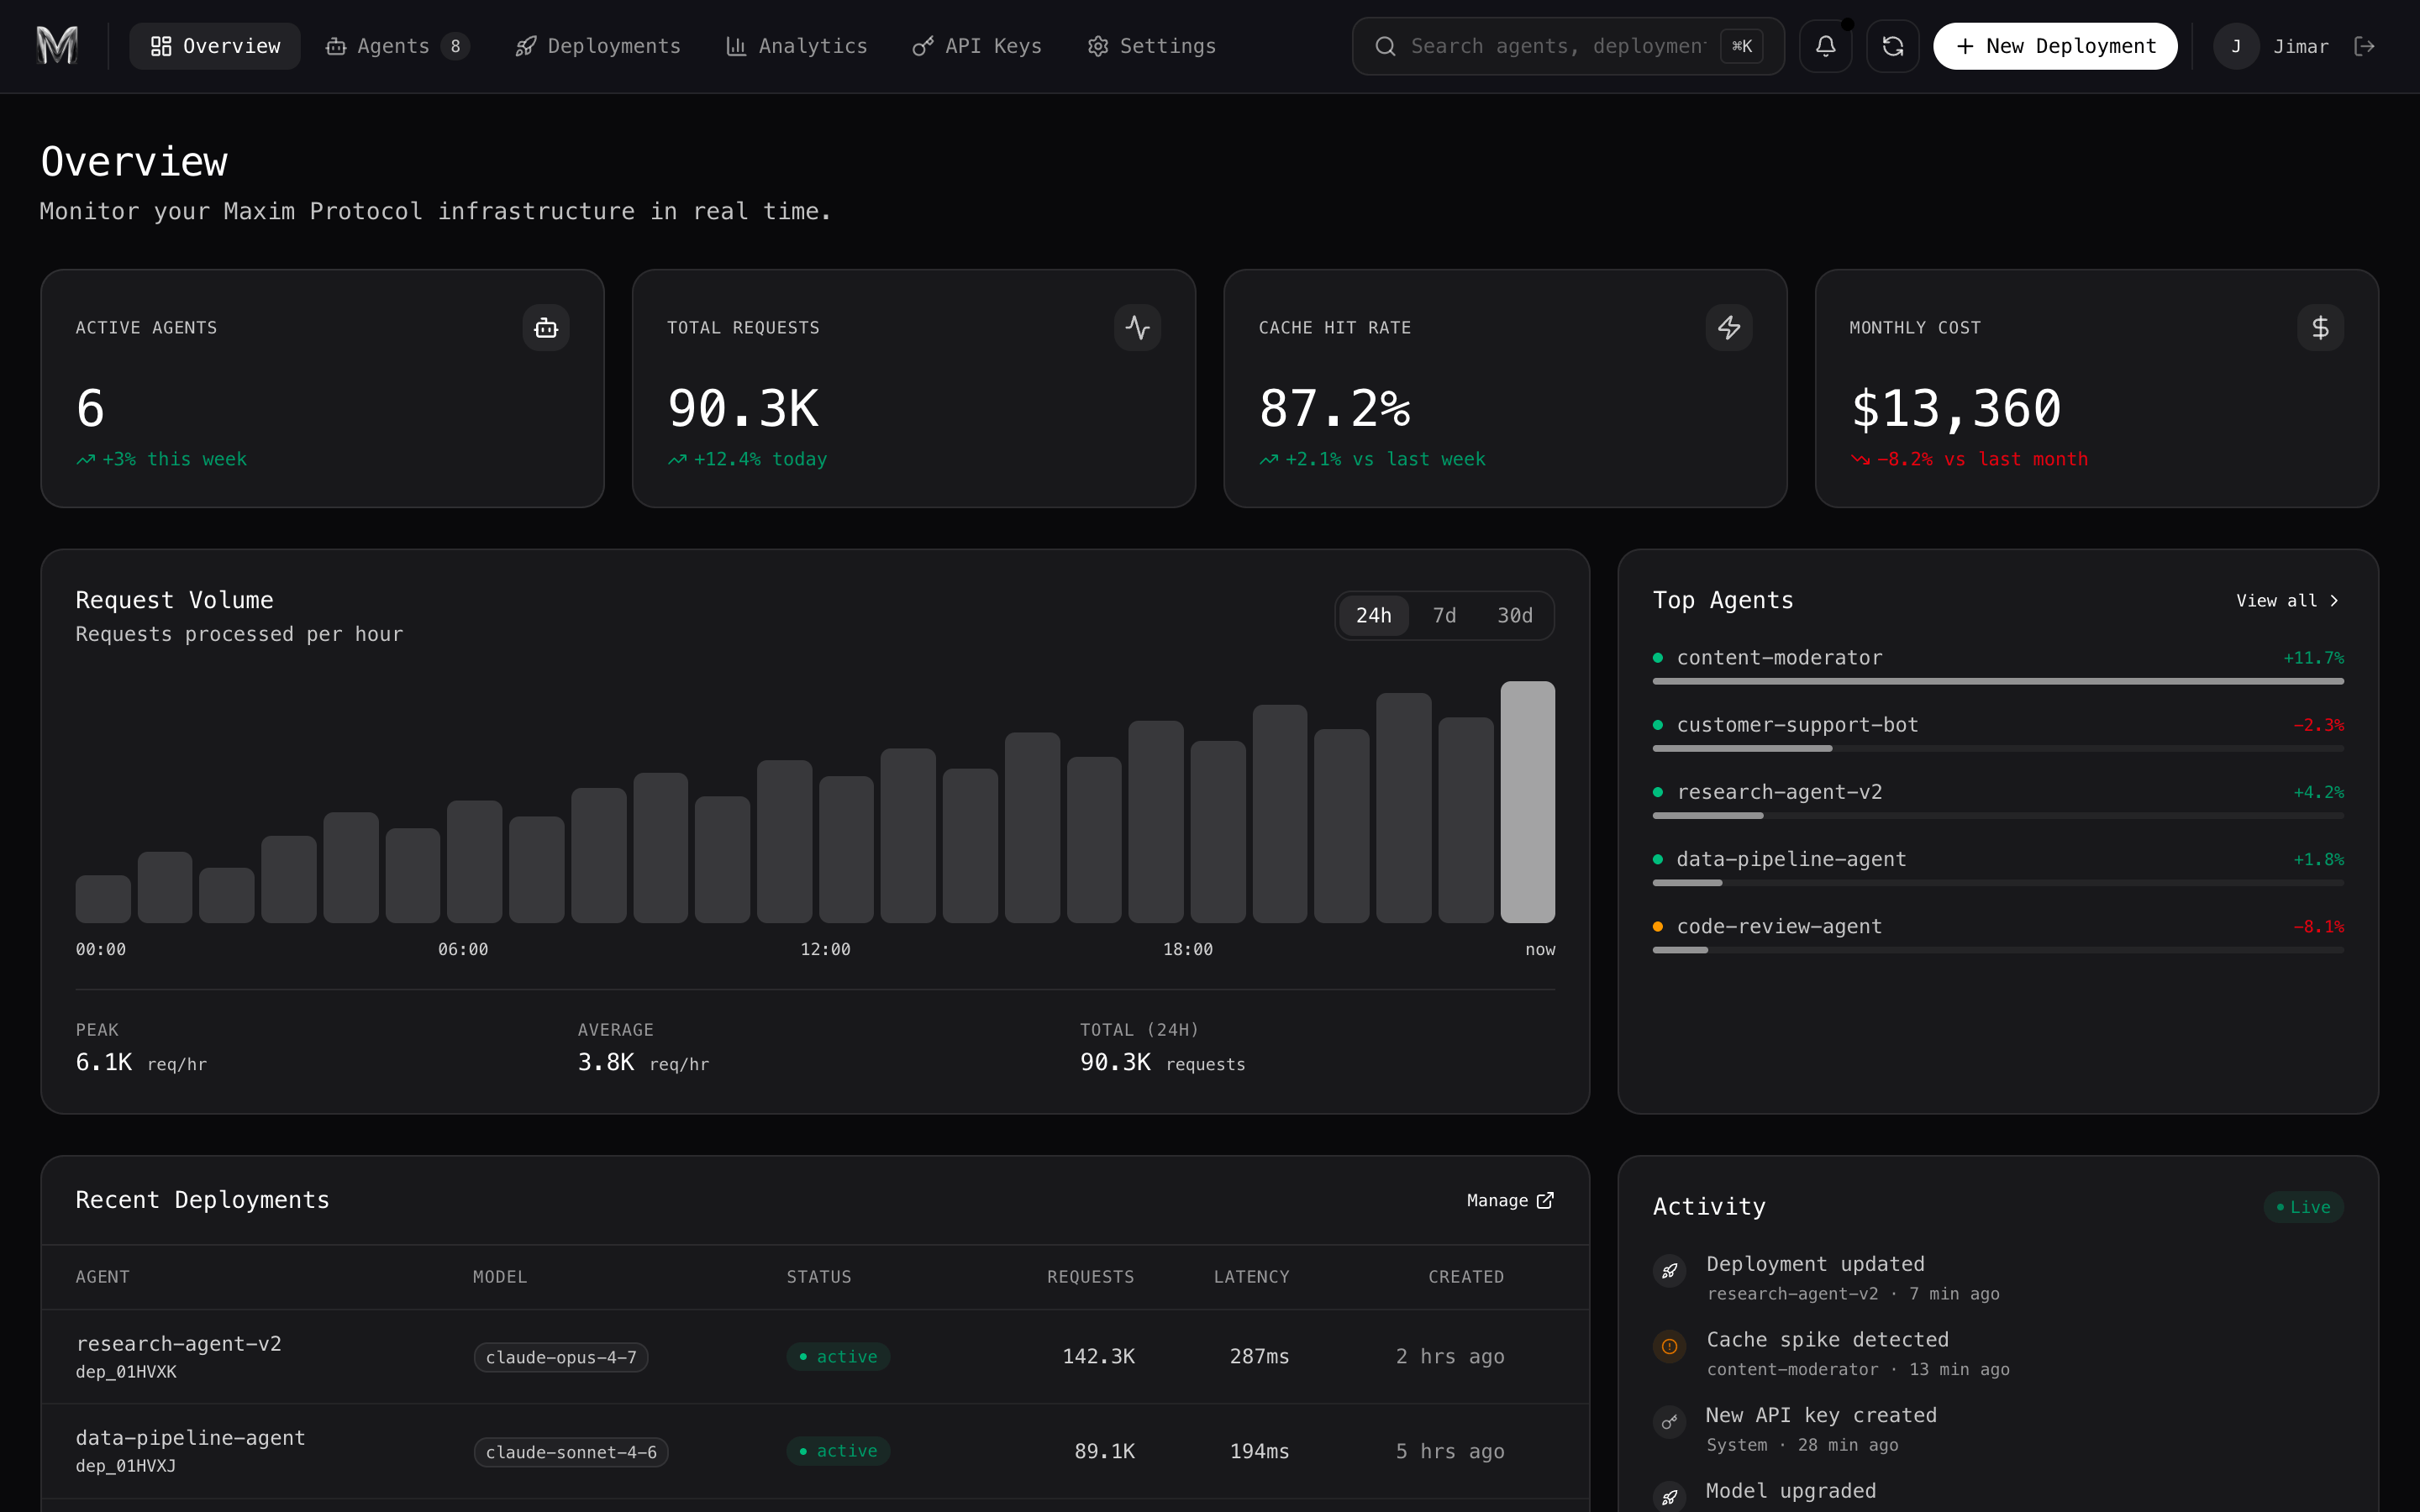Open the Settings tab

click(1152, 46)
